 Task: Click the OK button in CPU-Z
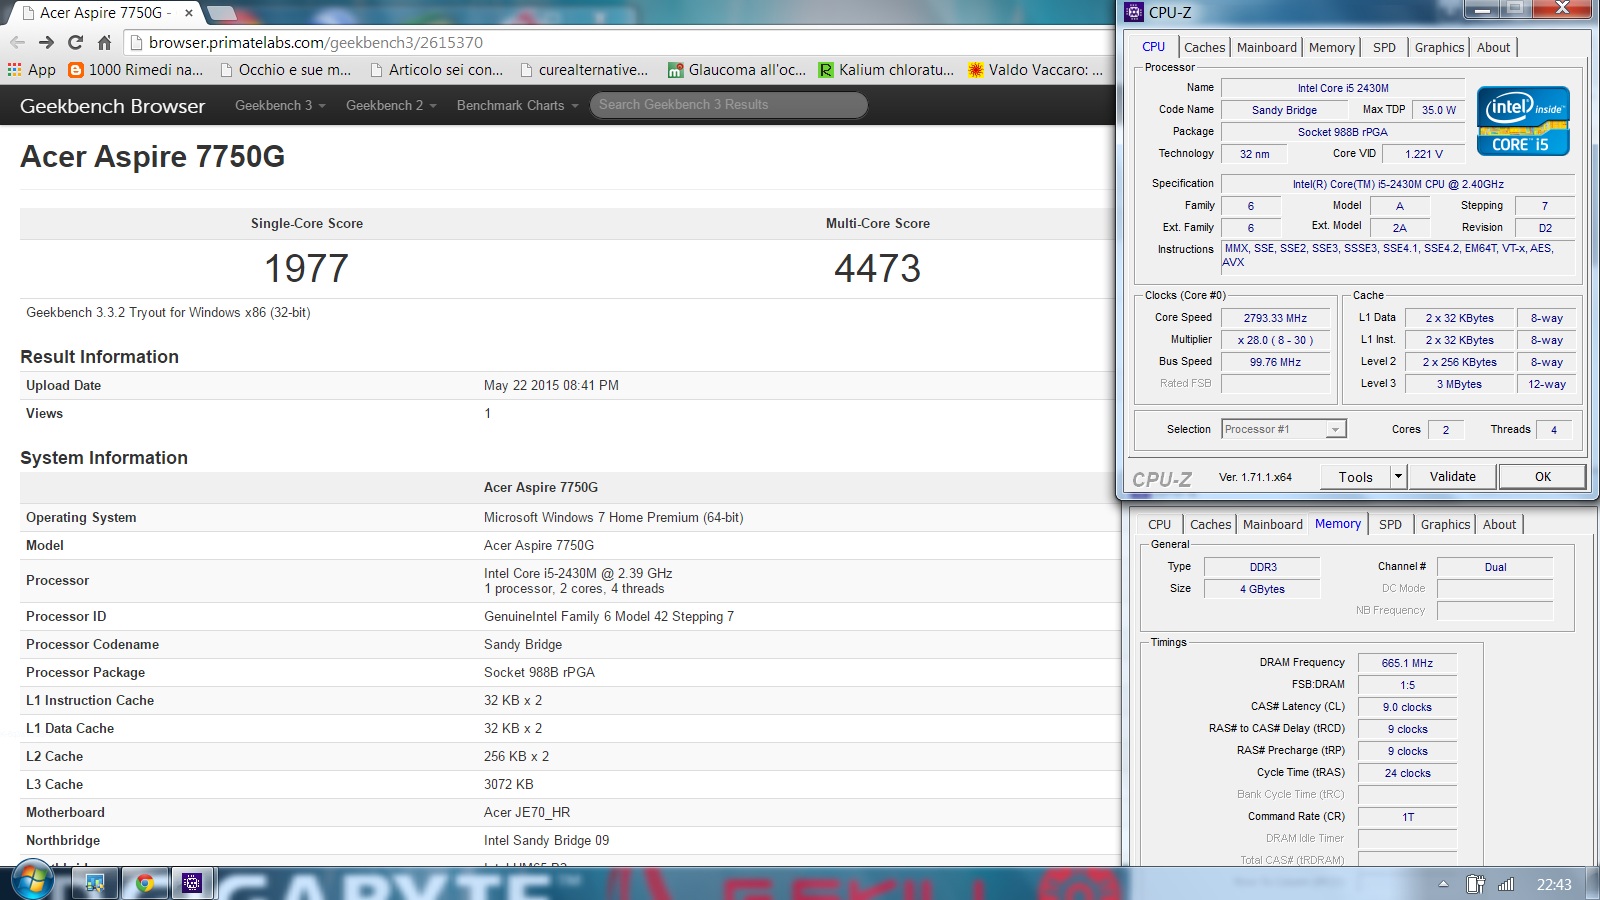(1543, 477)
